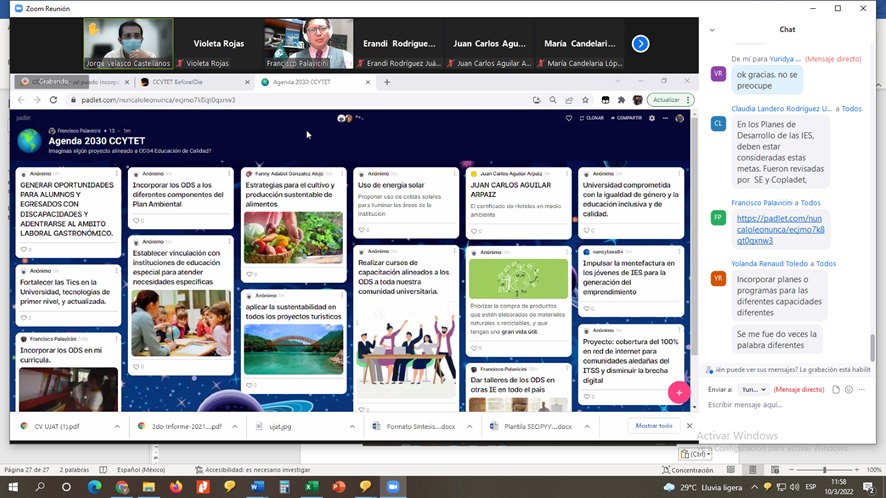Like the 'Impulsar la mentefactura' post

click(587, 308)
